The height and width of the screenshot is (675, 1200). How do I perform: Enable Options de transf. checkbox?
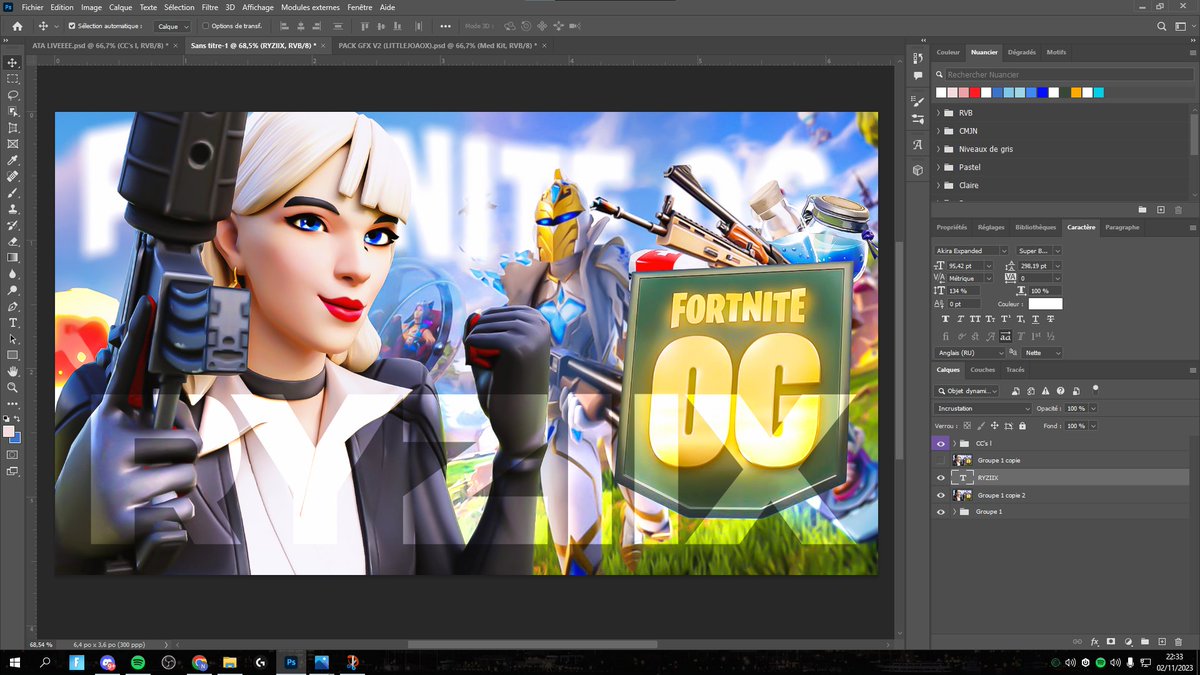(206, 26)
